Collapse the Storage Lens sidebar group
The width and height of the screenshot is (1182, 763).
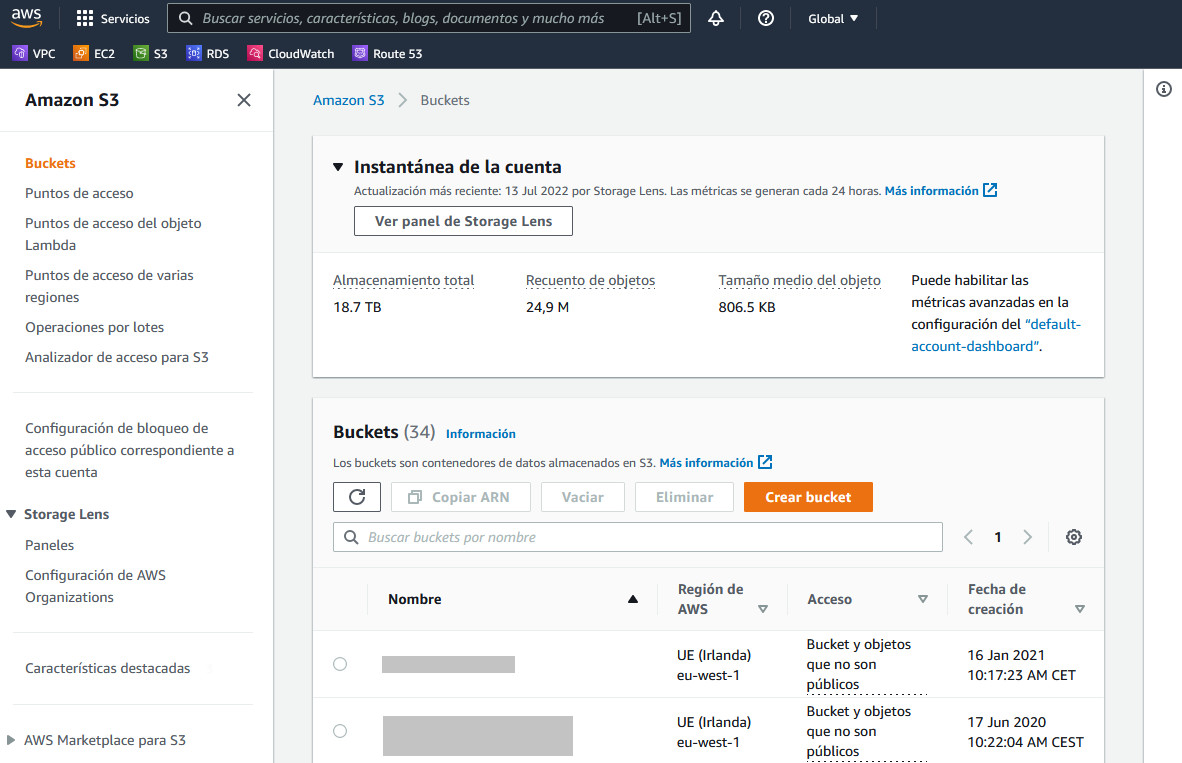11,514
